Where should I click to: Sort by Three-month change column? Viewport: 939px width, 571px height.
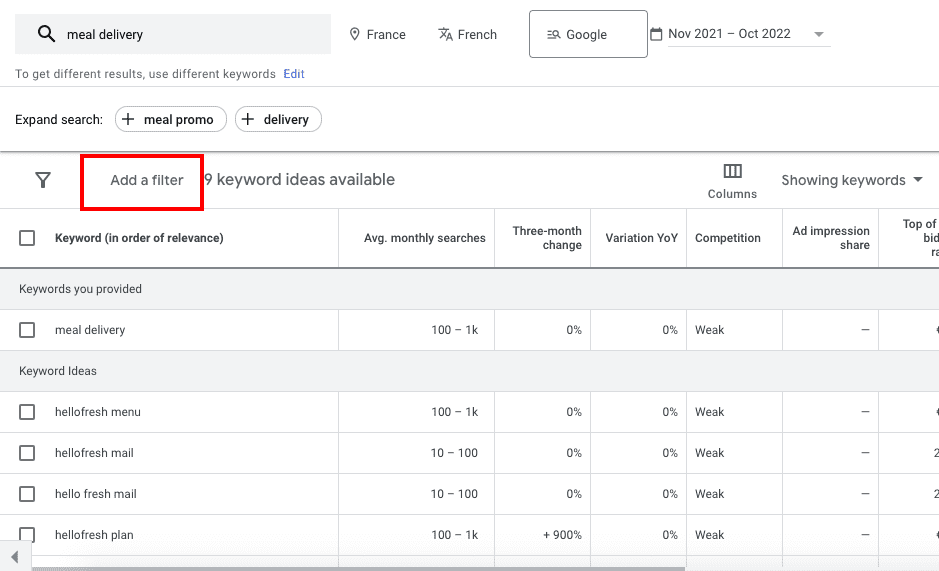pos(547,238)
